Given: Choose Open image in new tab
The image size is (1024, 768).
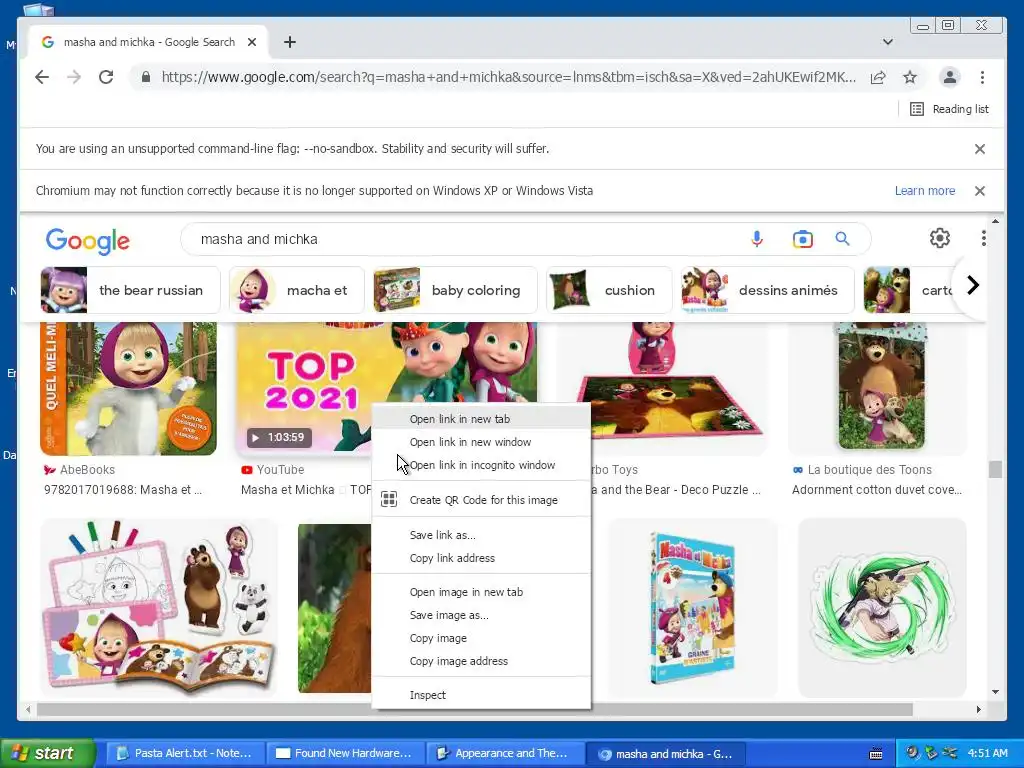Looking at the screenshot, I should [x=481, y=592].
